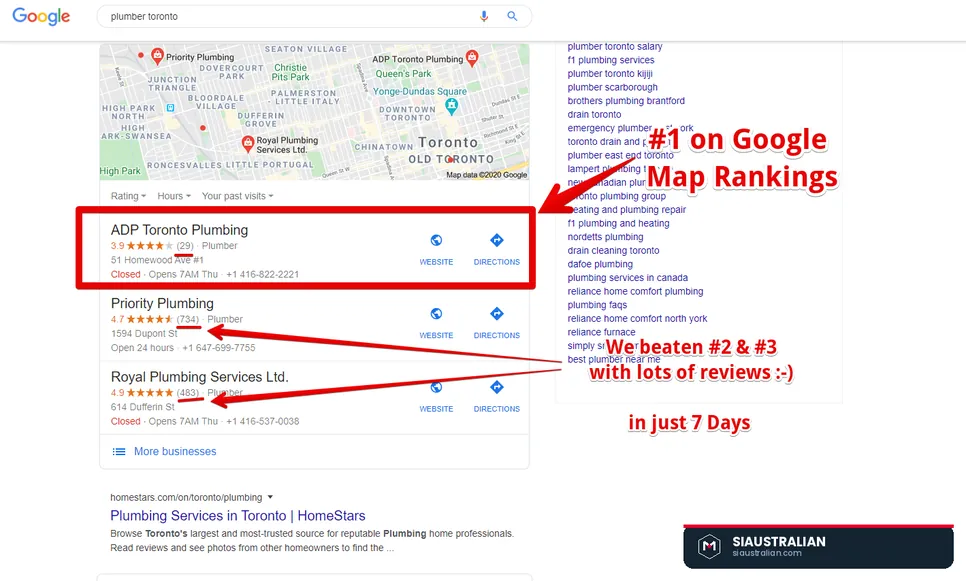Expand Your past visits filter dropdown
This screenshot has width=966, height=581.
coord(237,196)
